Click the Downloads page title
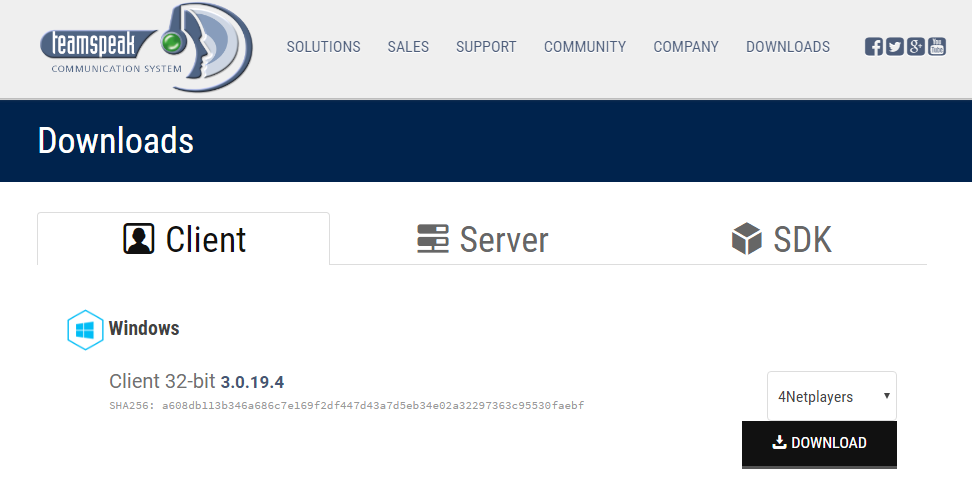The height and width of the screenshot is (483, 972). (116, 141)
